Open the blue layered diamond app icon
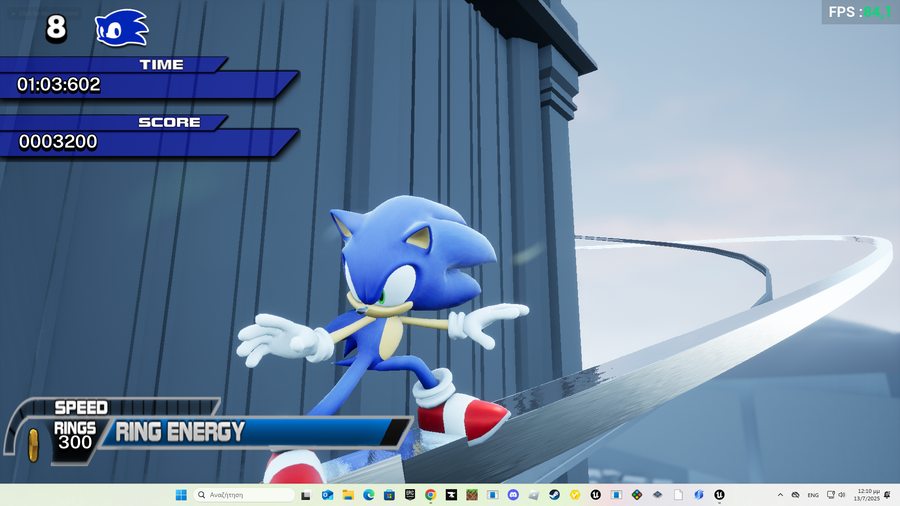The image size is (900, 506). (x=658, y=495)
